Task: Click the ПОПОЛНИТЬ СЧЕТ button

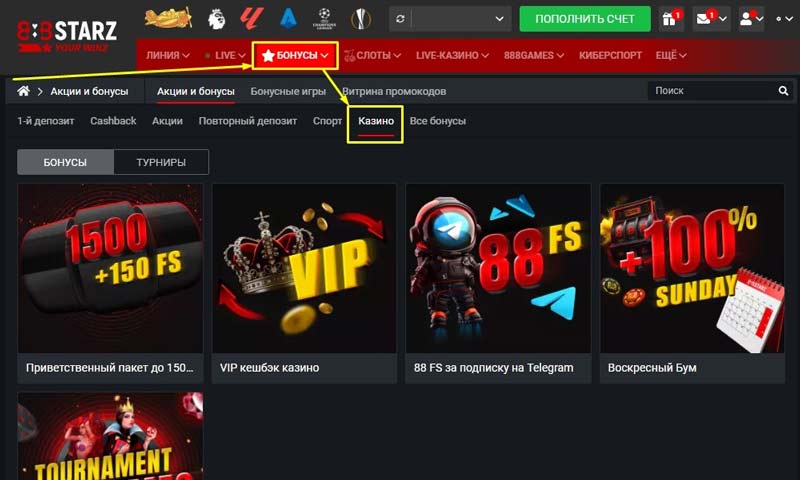Action: click(x=585, y=19)
